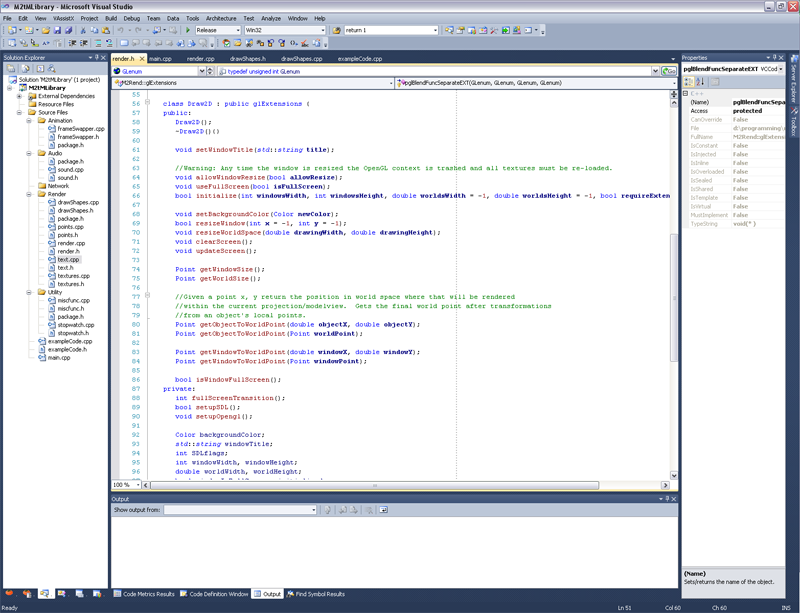Viewport: 800px width, 613px height.
Task: Open the Find Symbol Results tab
Action: tap(315, 594)
